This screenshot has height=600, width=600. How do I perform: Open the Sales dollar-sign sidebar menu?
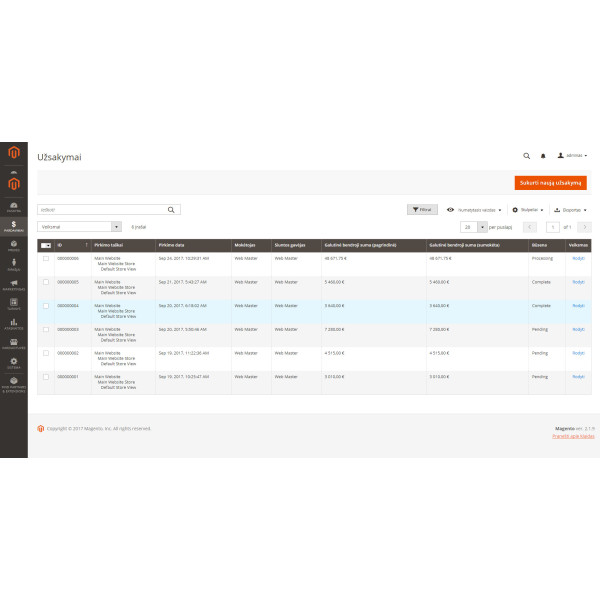(x=14, y=227)
